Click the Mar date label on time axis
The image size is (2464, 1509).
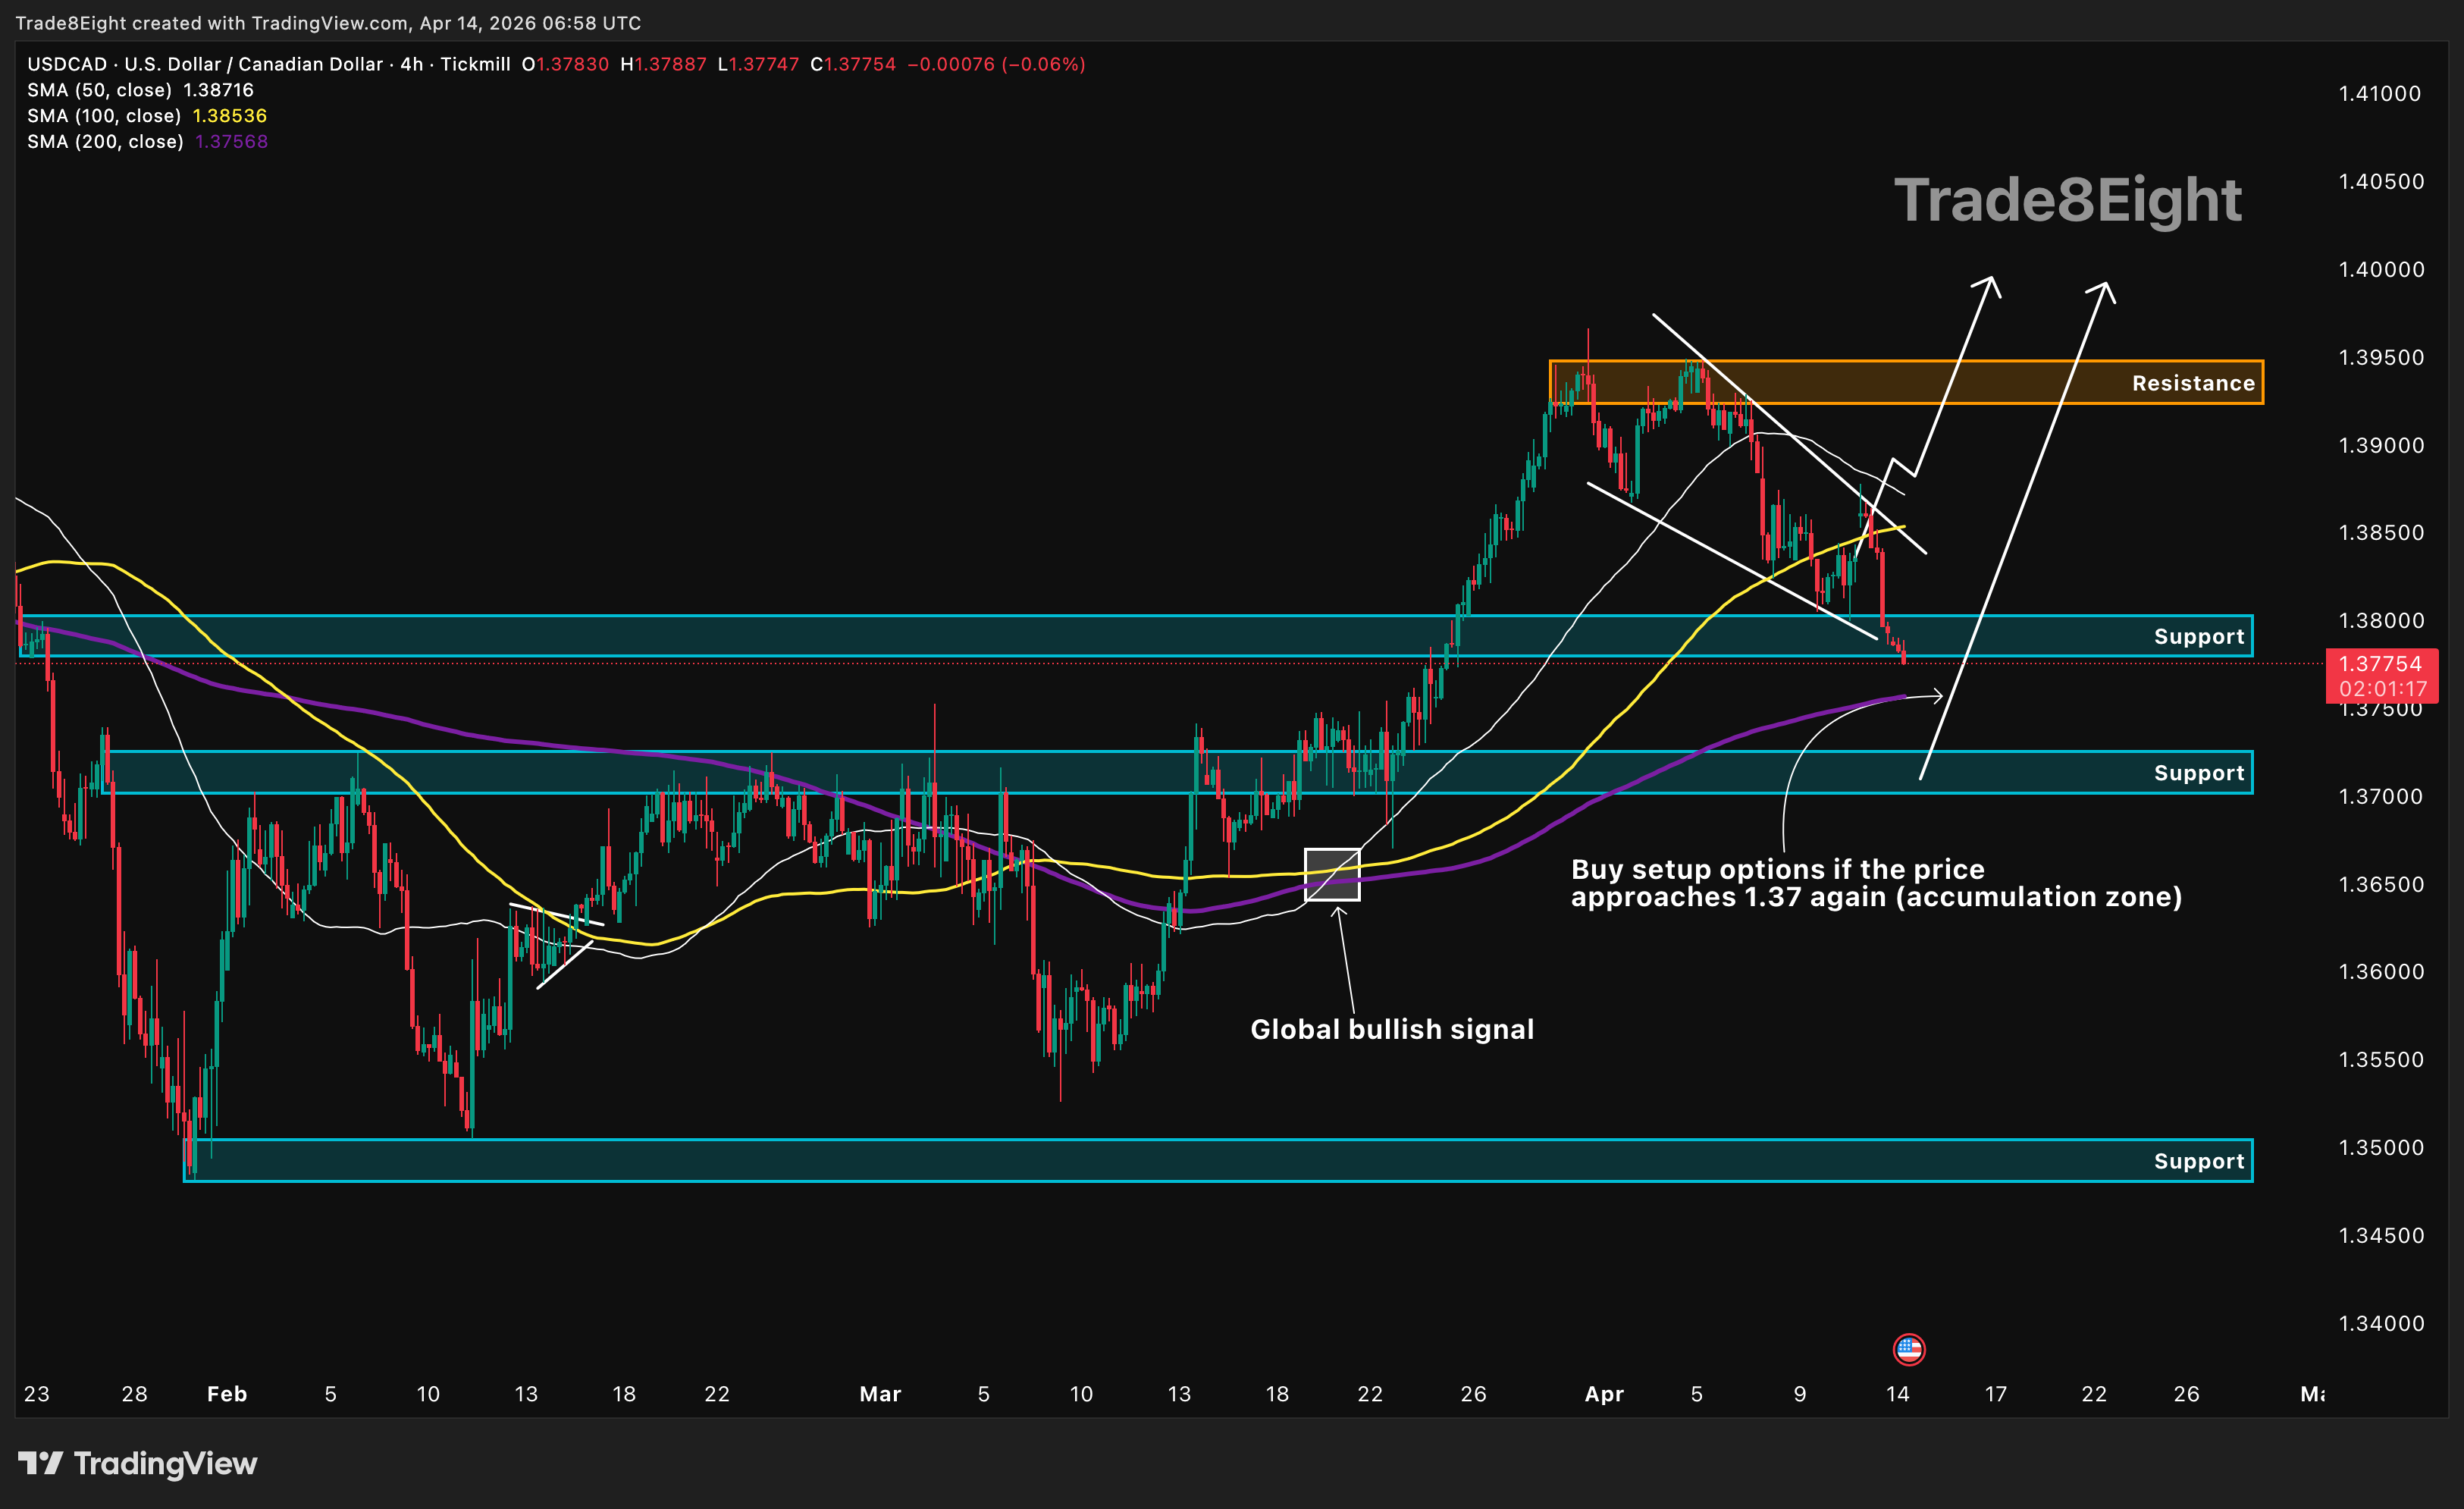(x=880, y=1394)
